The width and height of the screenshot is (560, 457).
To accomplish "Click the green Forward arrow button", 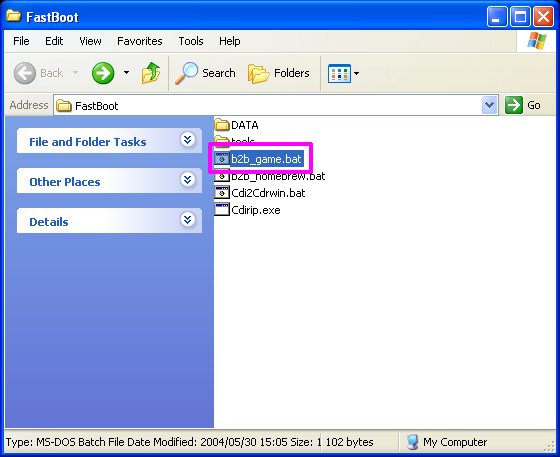I will click(103, 73).
